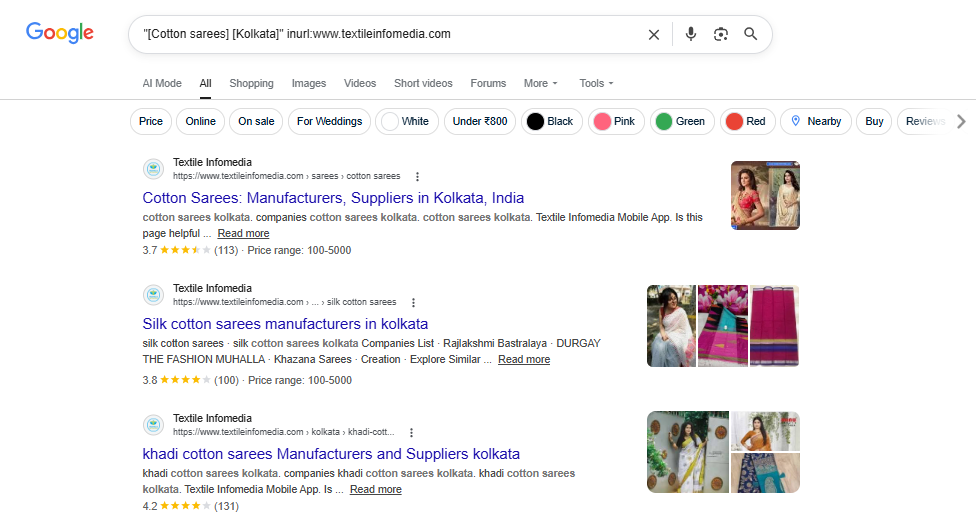976x521 pixels.
Task: Open options menu for Cotton Sarees result
Action: click(x=417, y=176)
